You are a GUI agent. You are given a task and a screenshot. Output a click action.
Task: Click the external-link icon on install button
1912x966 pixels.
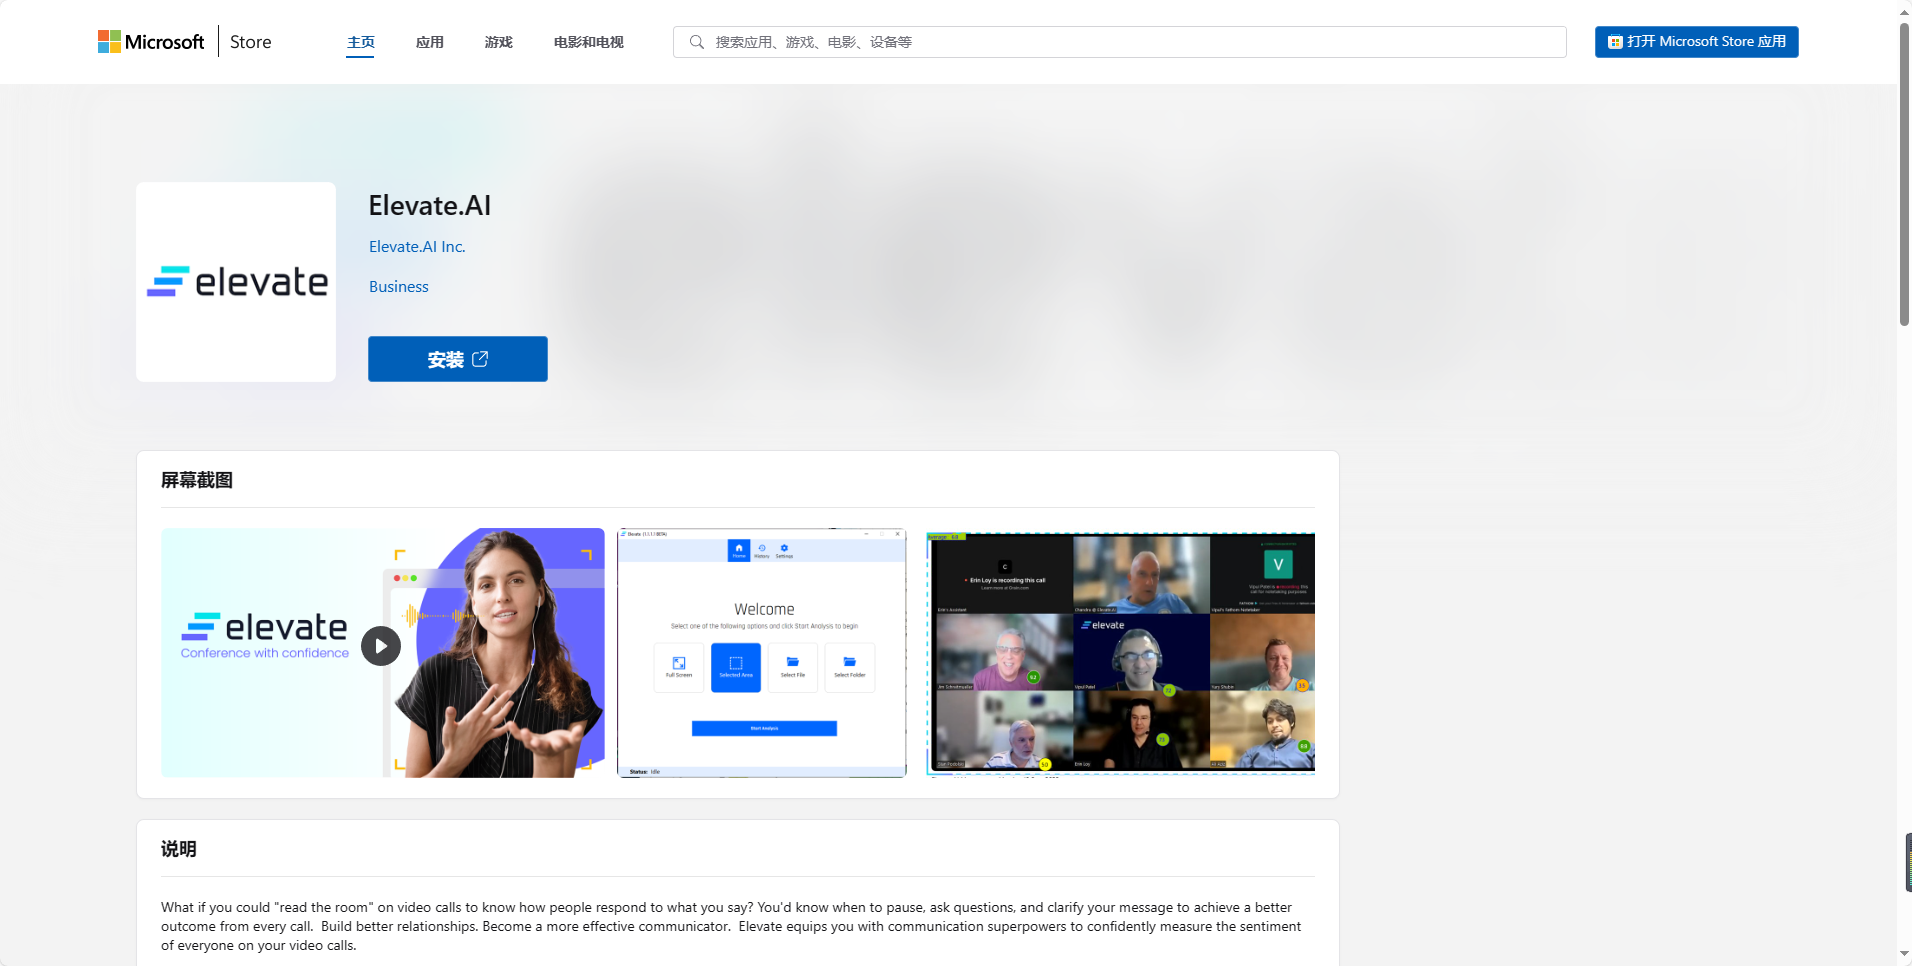point(480,359)
